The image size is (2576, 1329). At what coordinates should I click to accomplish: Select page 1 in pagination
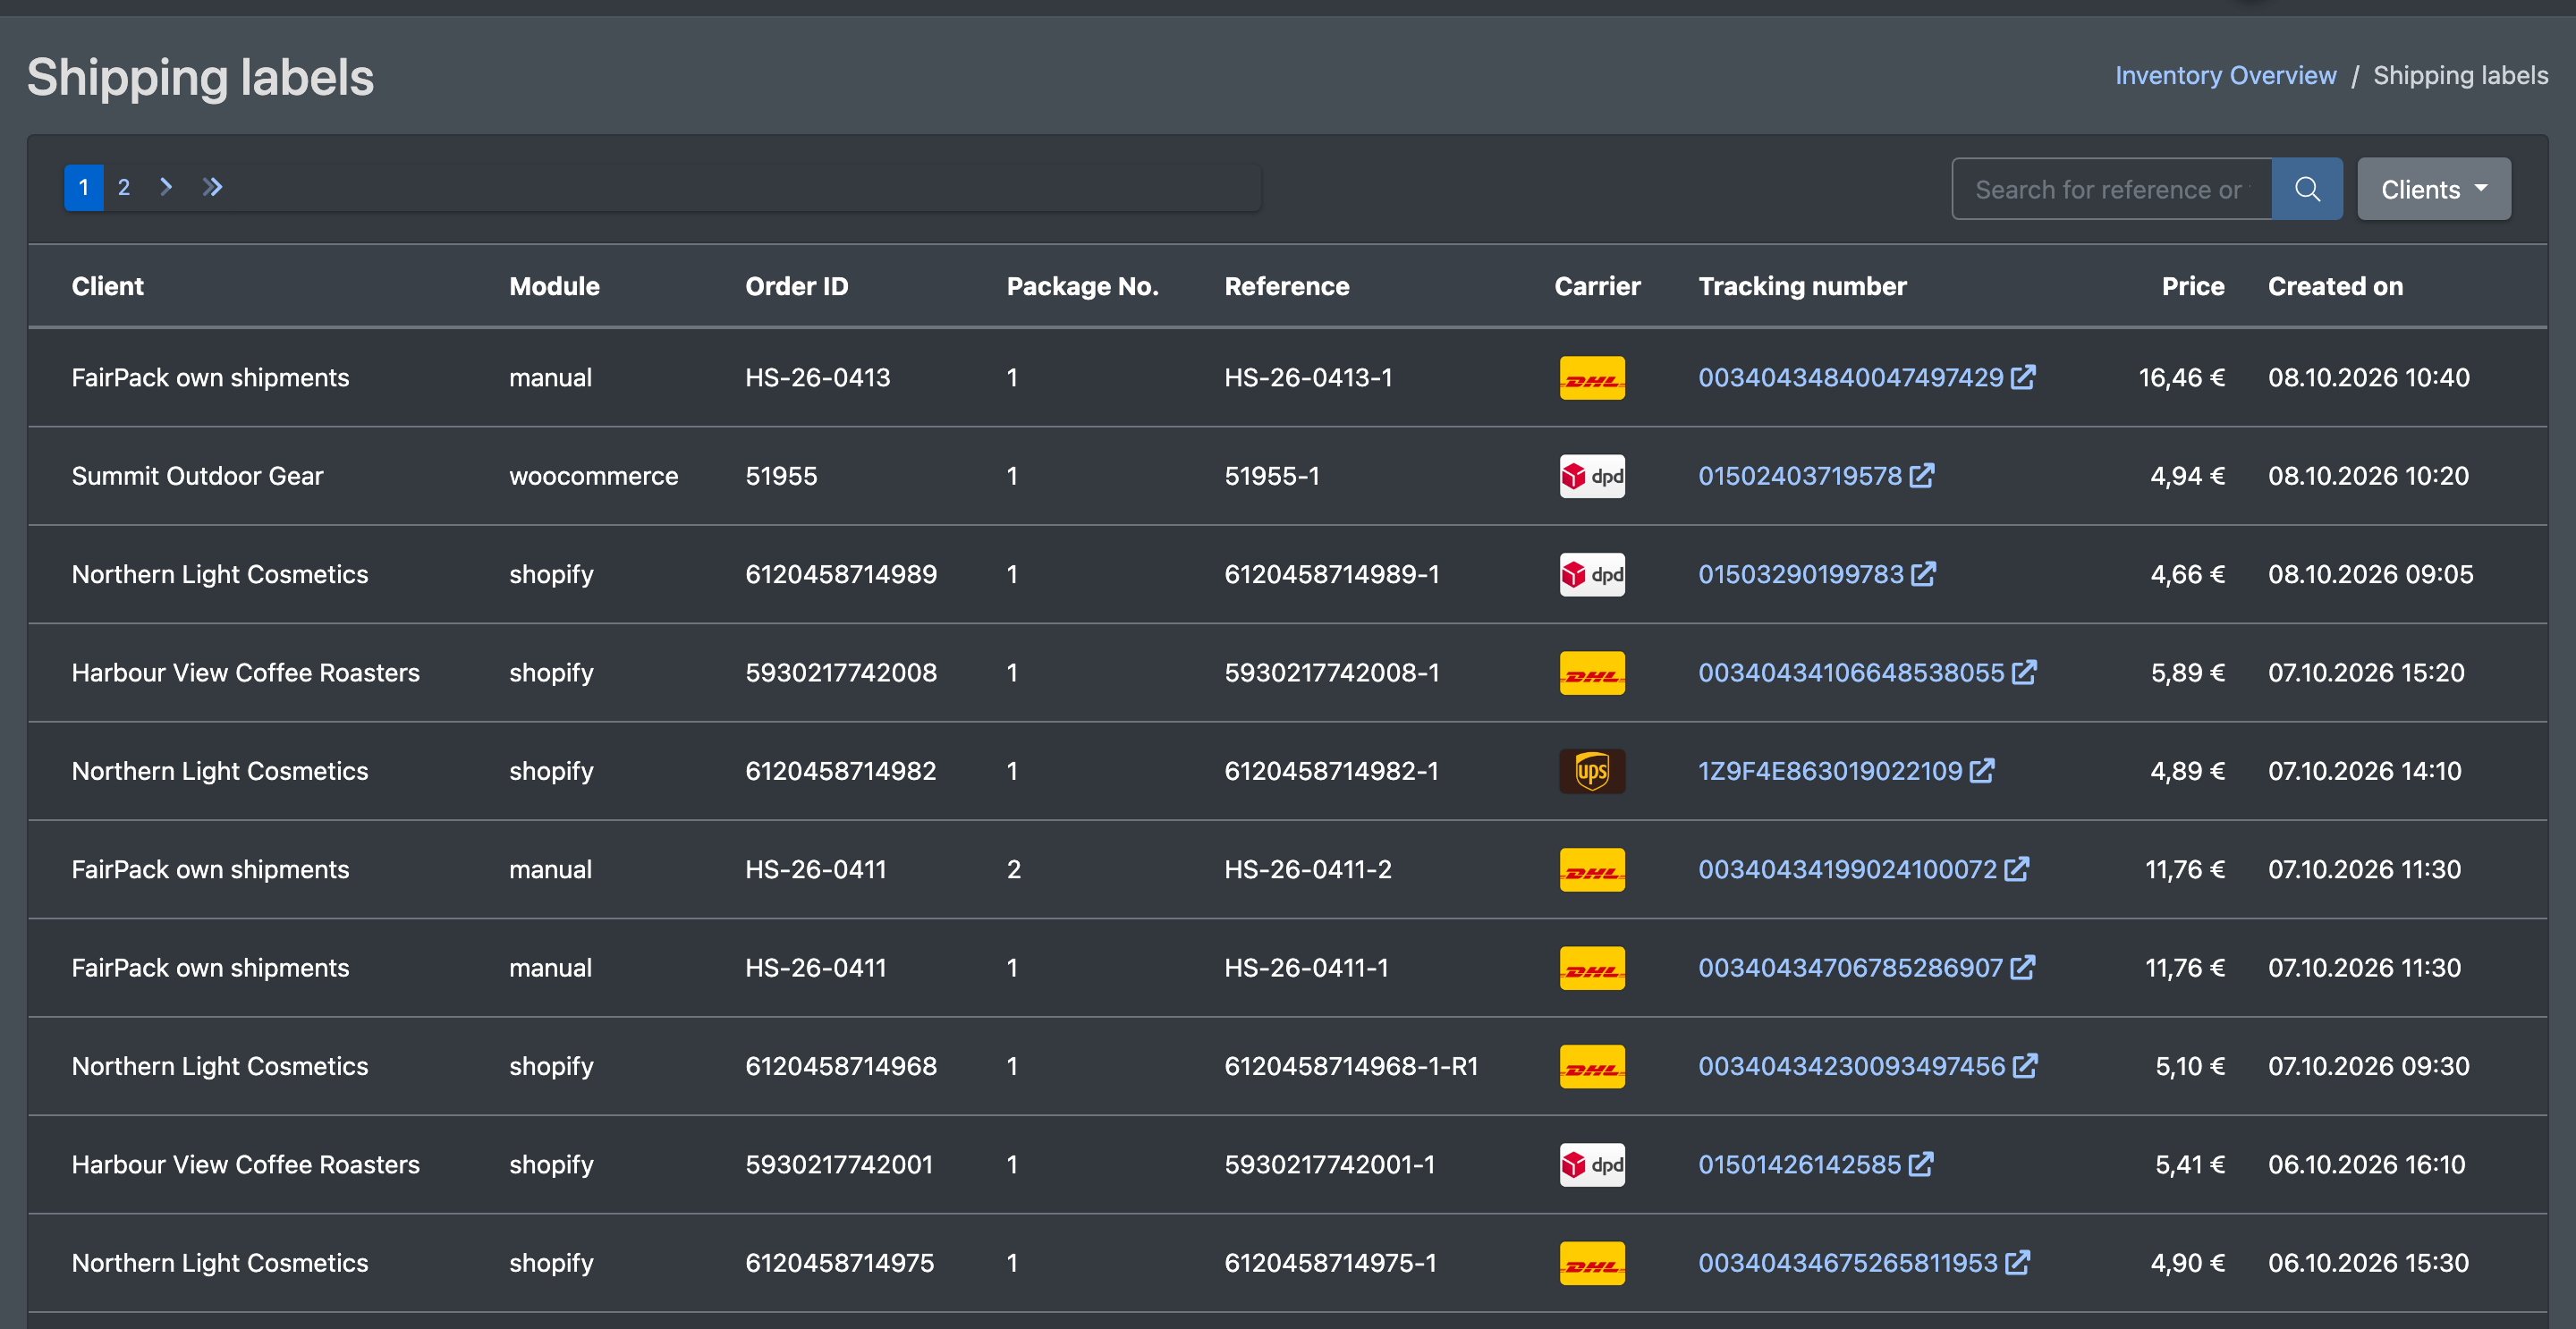click(x=84, y=187)
